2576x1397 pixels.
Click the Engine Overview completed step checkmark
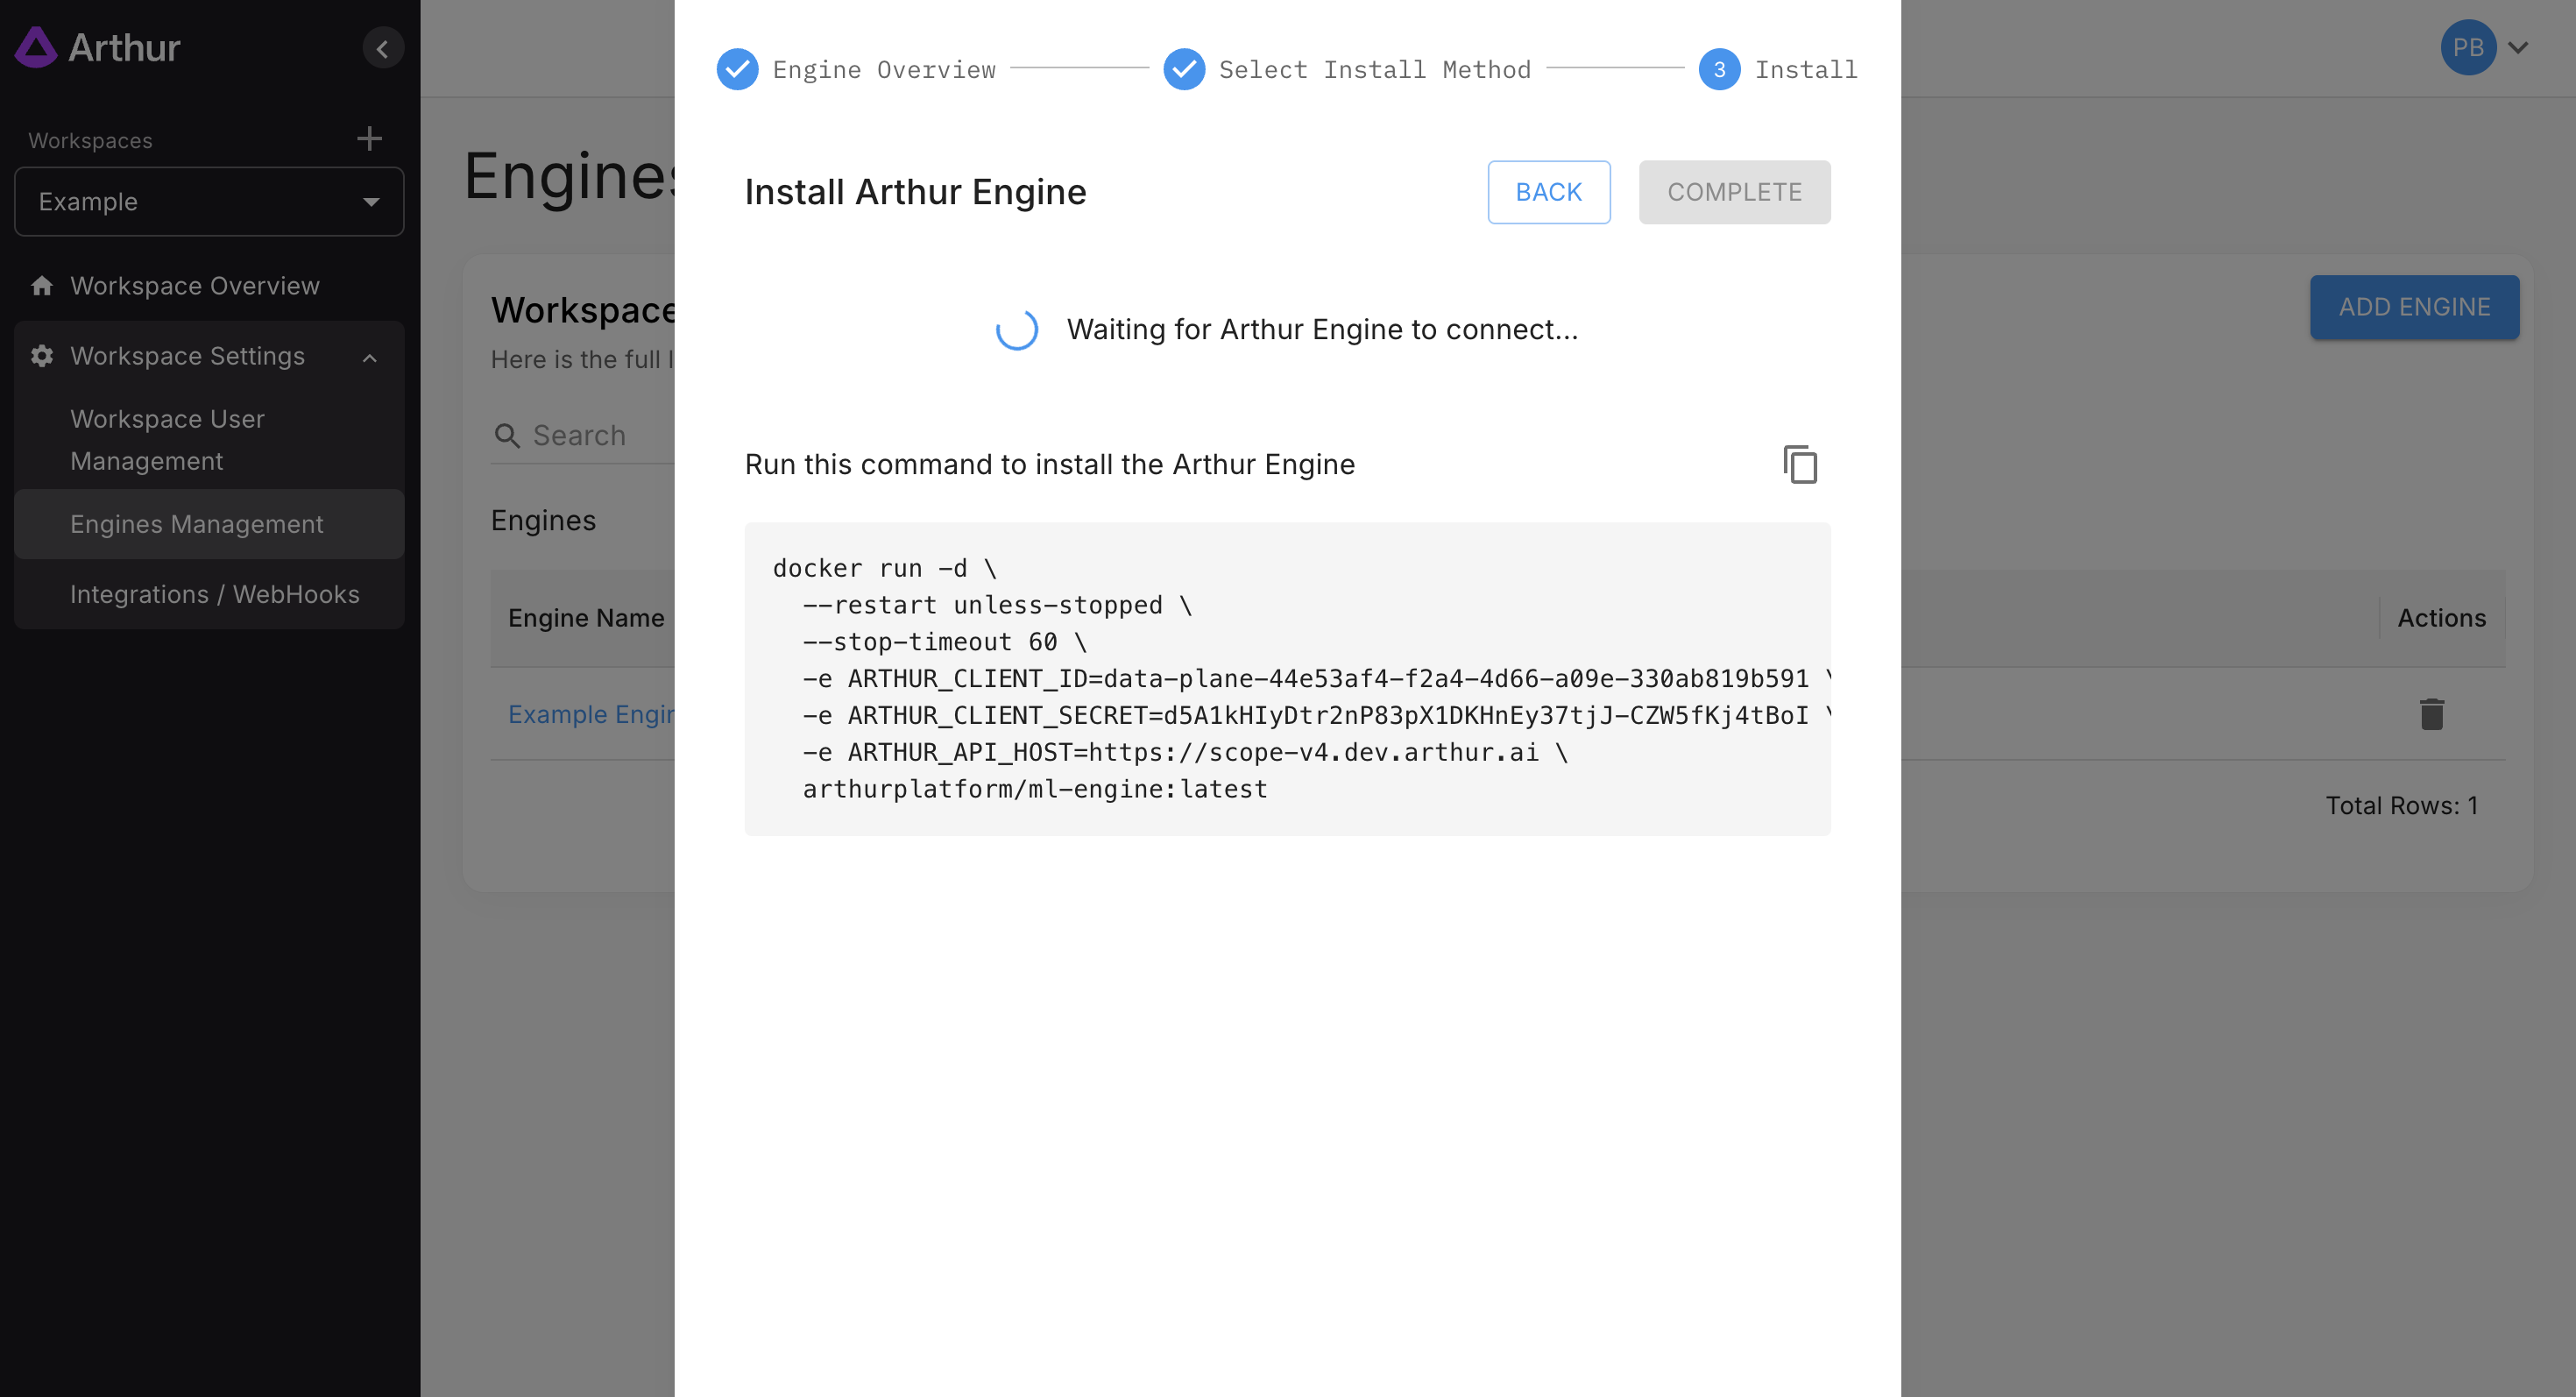tap(737, 69)
